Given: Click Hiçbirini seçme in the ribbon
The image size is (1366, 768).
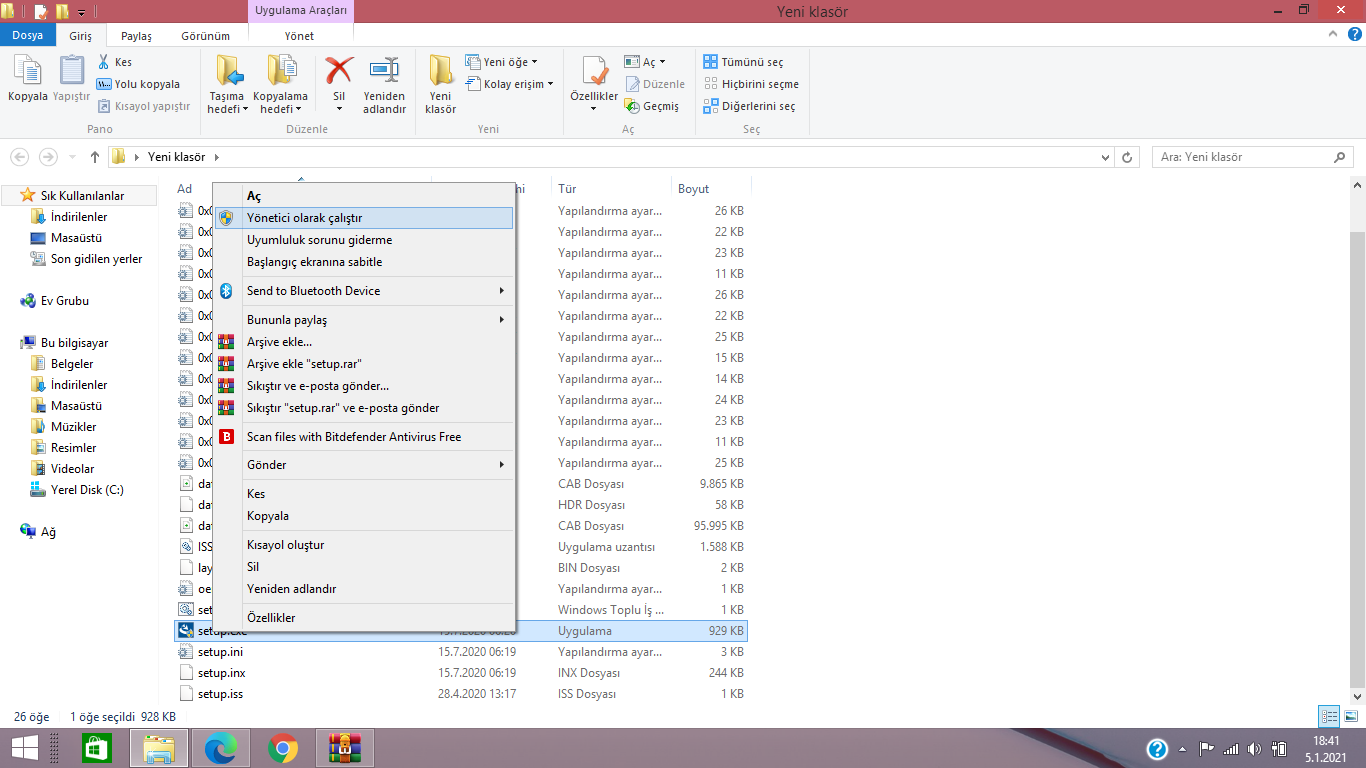Looking at the screenshot, I should pos(751,84).
